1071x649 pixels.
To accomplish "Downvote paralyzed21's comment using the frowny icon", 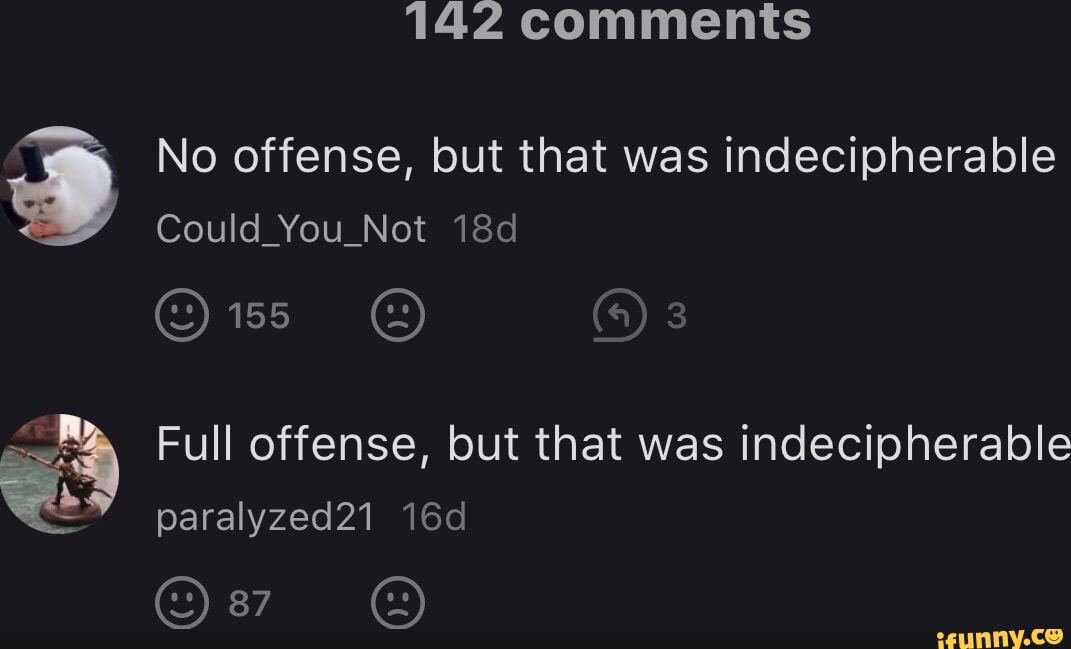I will pos(397,602).
